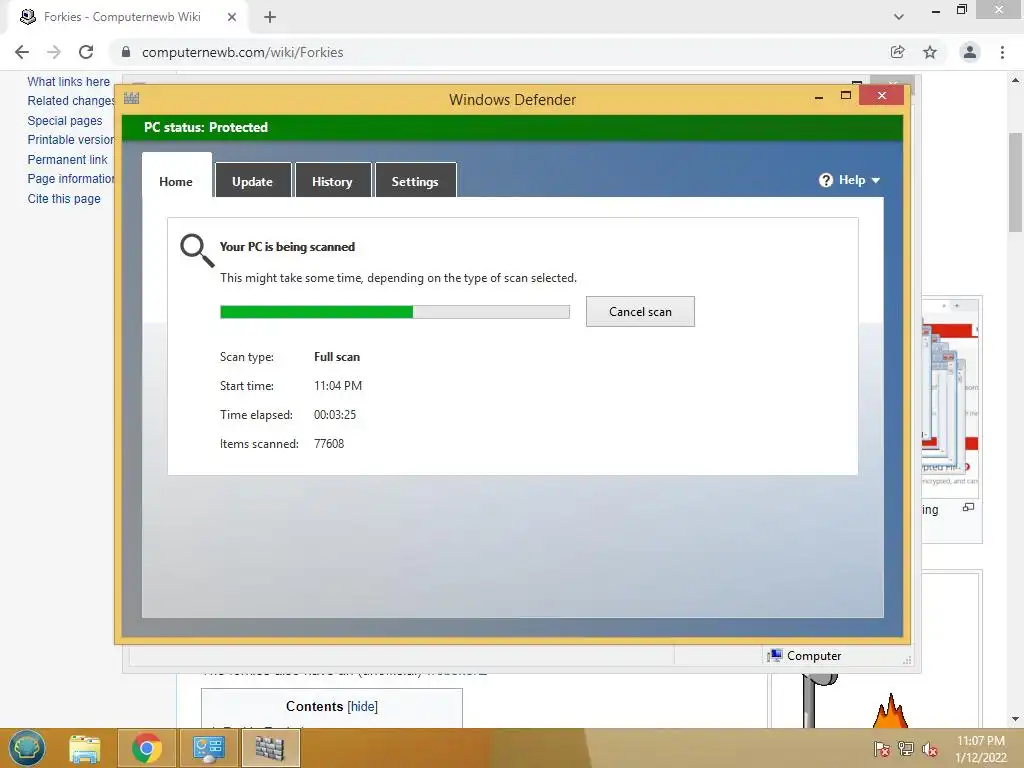The height and width of the screenshot is (768, 1024).
Task: Open the Chrome profile avatar
Action: 970,52
